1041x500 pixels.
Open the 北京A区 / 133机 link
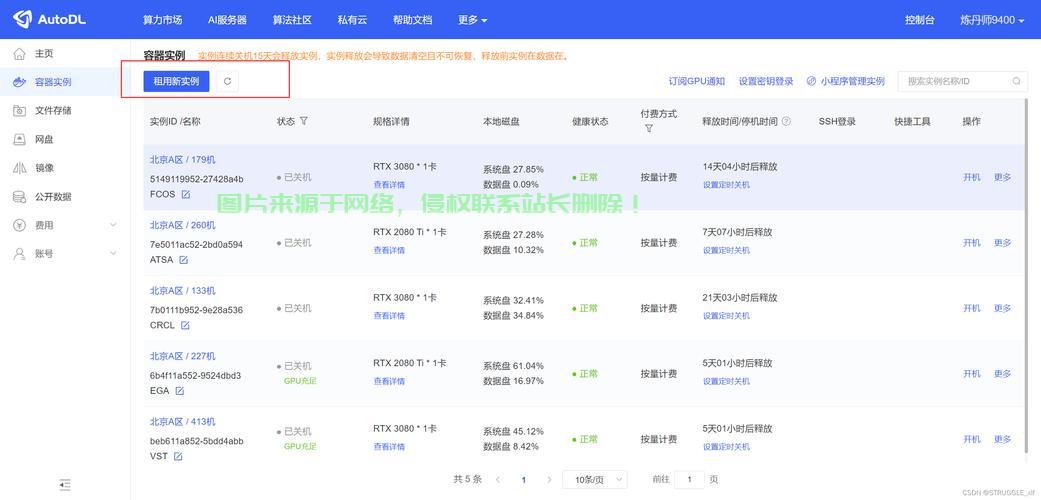(x=183, y=290)
